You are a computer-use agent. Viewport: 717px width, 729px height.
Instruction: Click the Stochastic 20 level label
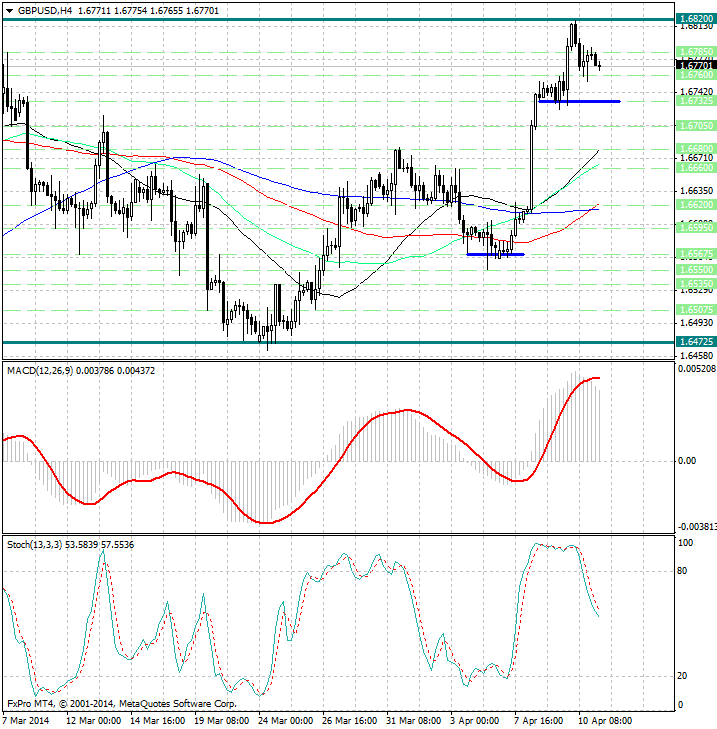(x=685, y=675)
